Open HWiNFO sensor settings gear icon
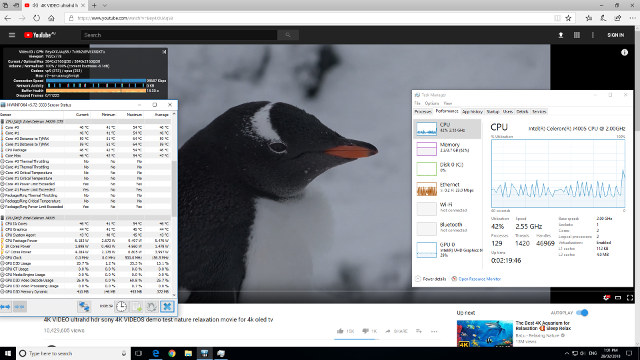 (151, 307)
